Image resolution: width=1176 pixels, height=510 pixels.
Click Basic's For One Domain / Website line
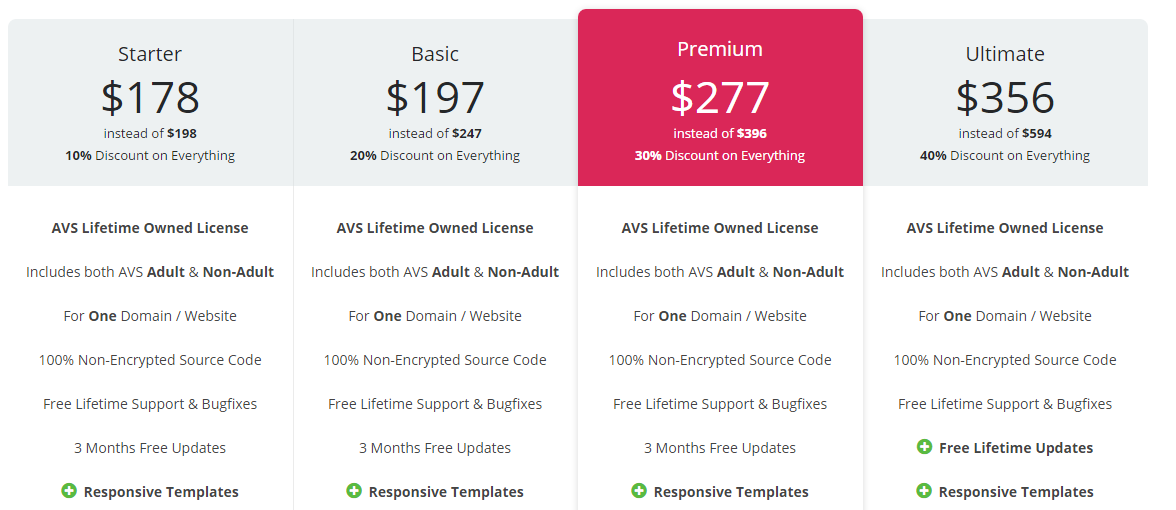click(435, 316)
